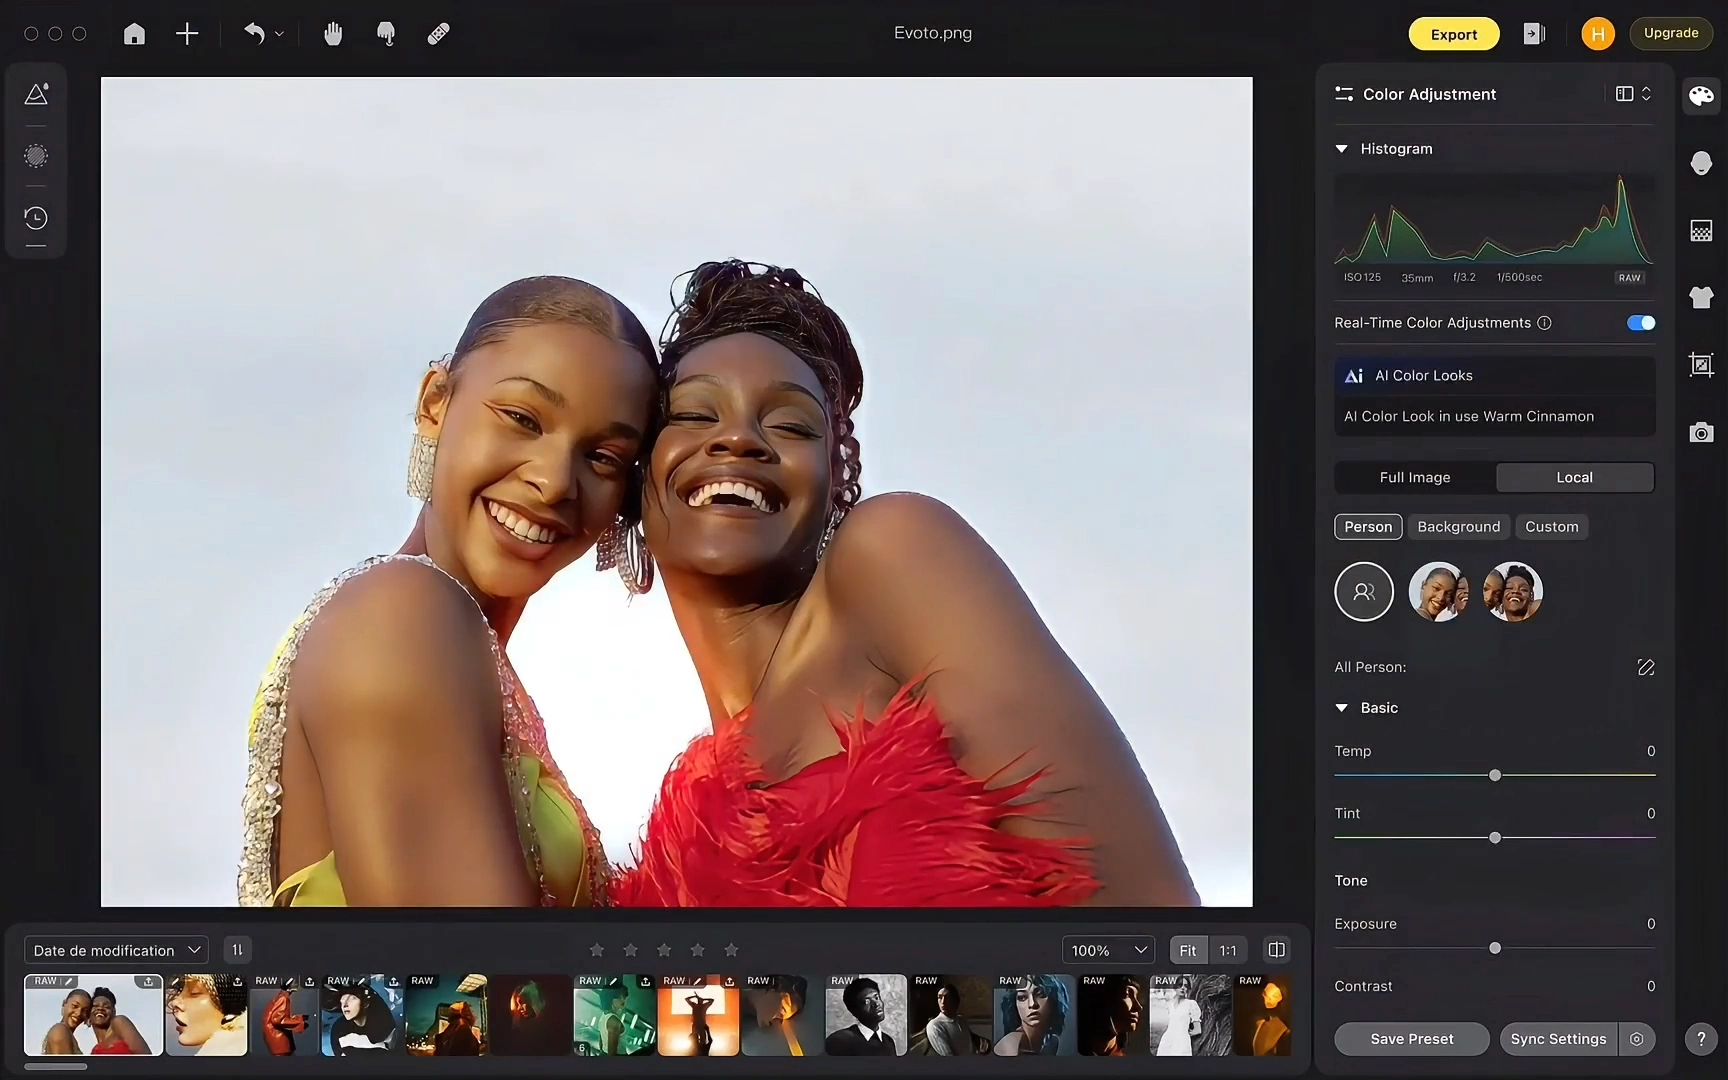This screenshot has height=1080, width=1728.
Task: Click the Tint slider handle
Action: click(x=1495, y=838)
